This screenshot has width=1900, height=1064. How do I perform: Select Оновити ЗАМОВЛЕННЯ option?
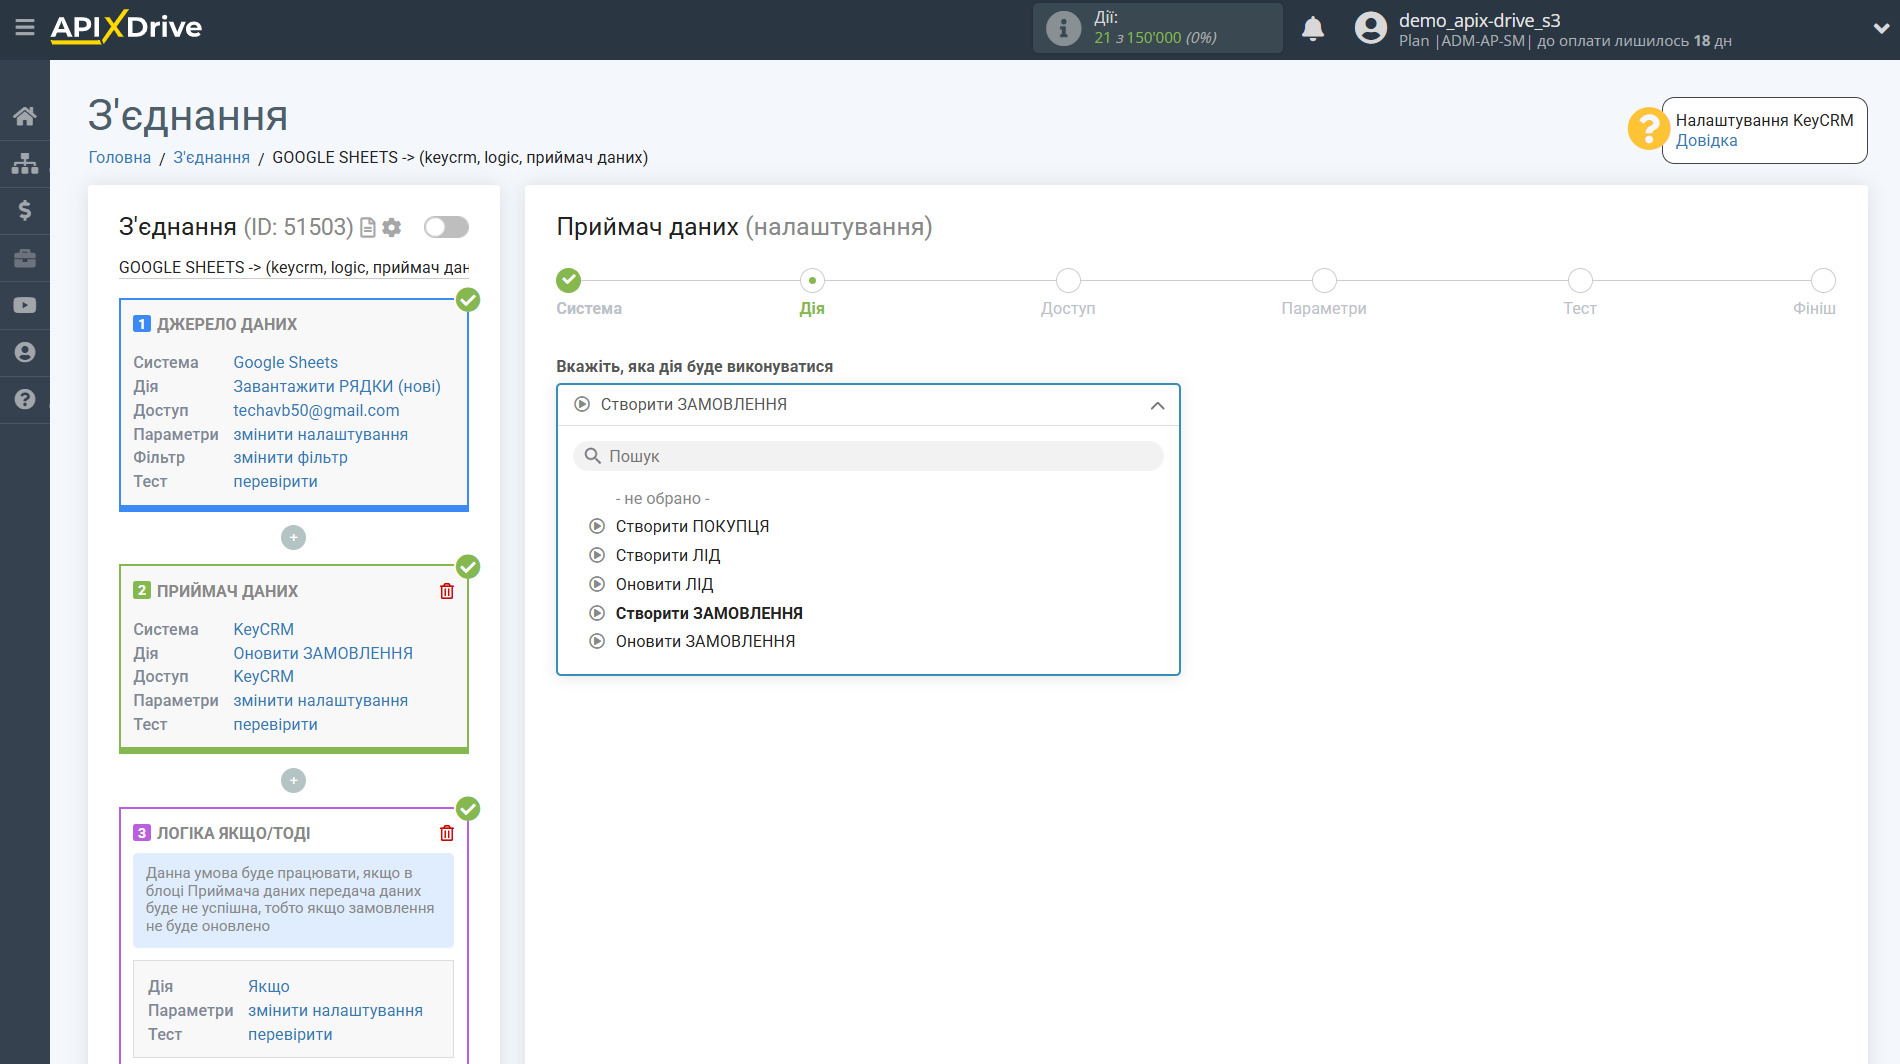[x=705, y=641]
